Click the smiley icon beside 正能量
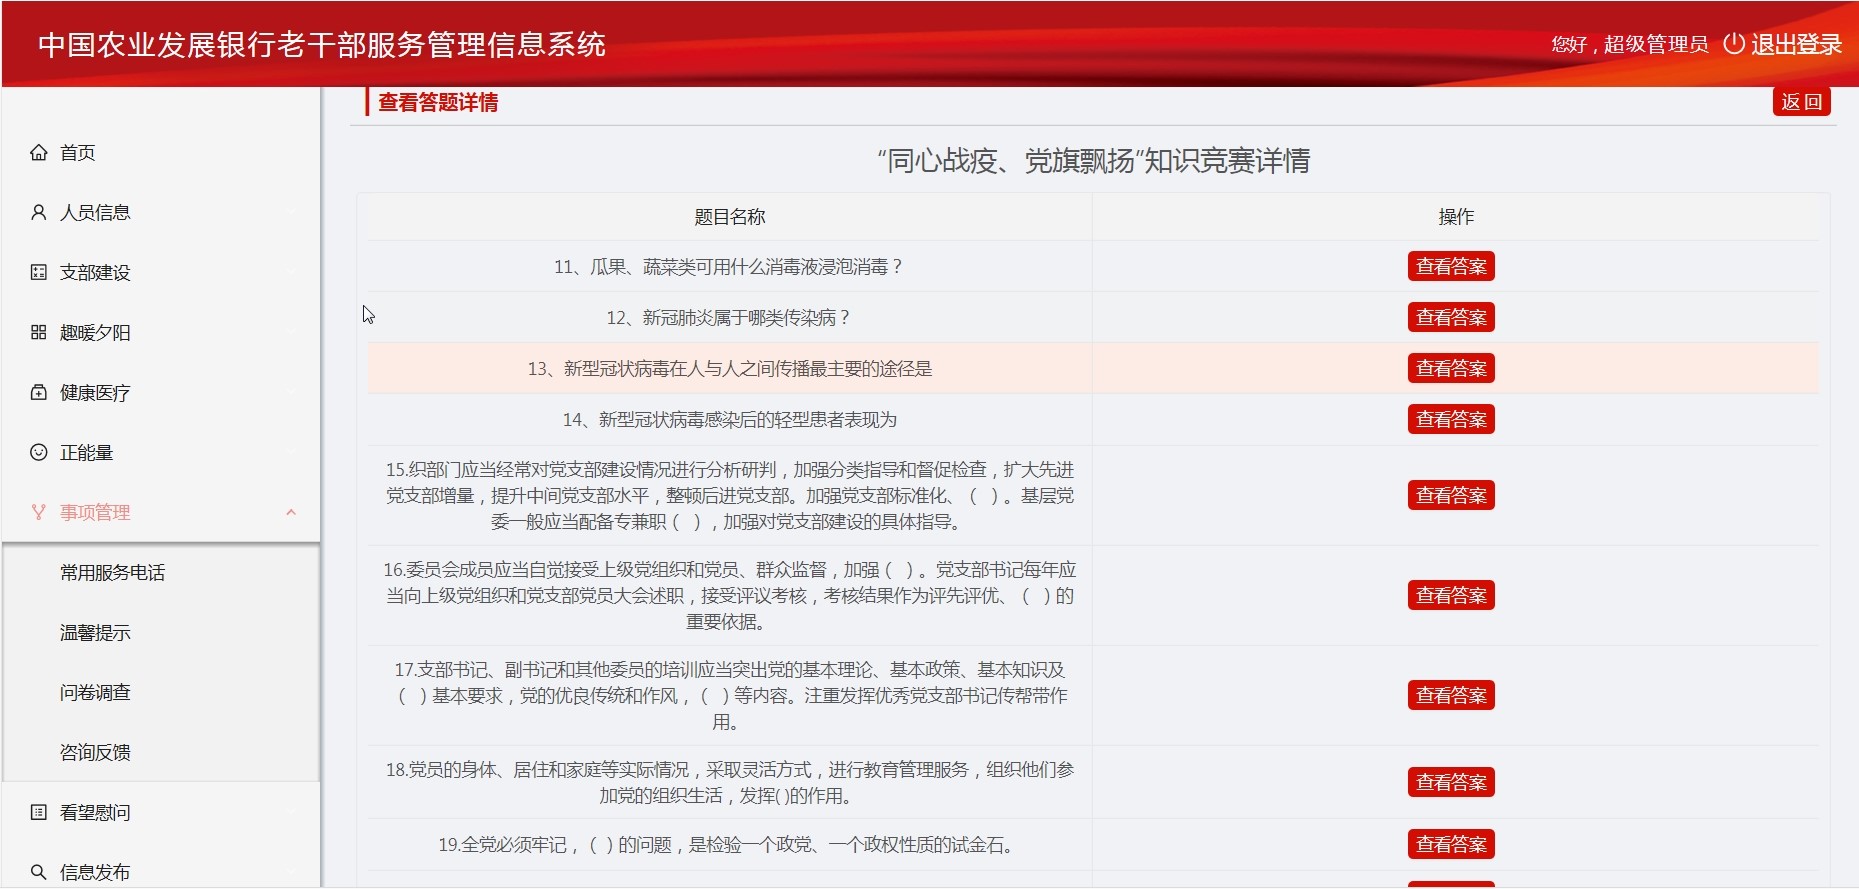1859x889 pixels. (x=39, y=452)
